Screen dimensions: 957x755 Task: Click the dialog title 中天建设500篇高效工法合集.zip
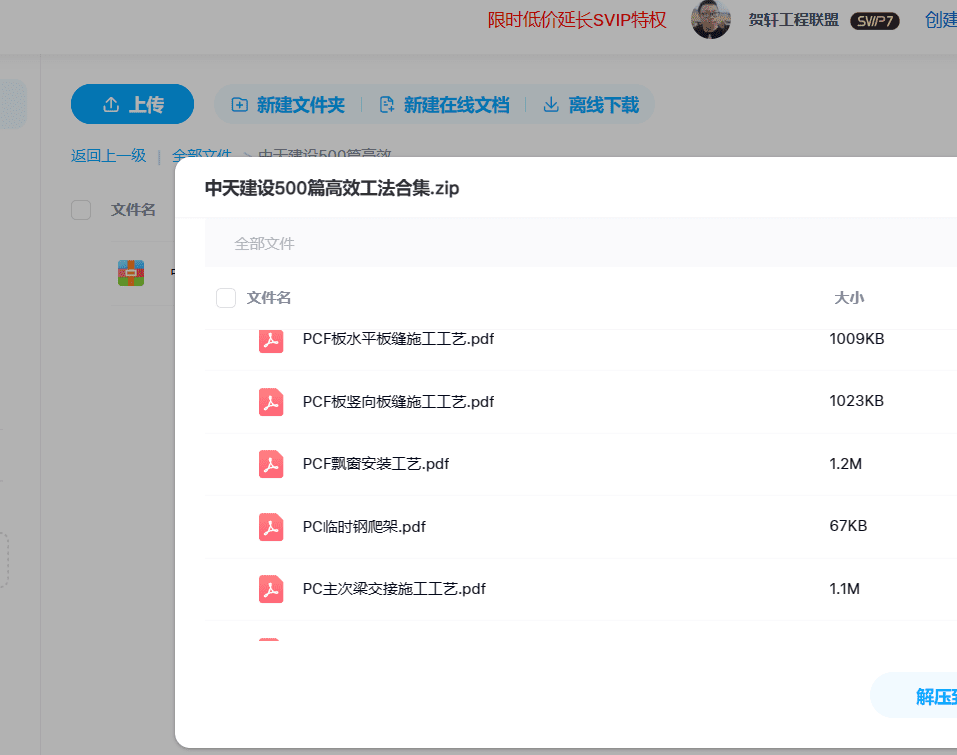332,188
